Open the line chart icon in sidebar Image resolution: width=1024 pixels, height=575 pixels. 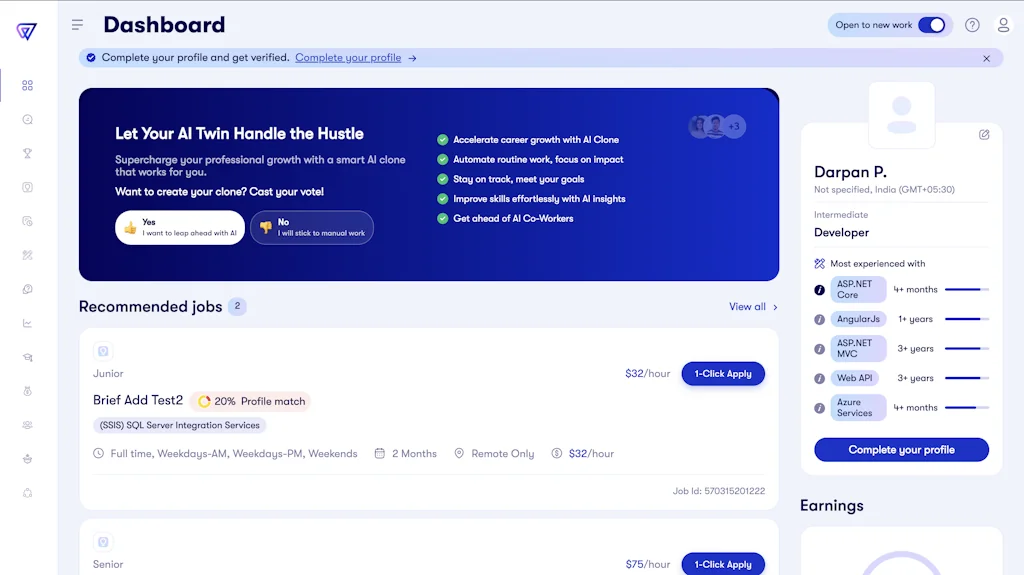[x=28, y=323]
